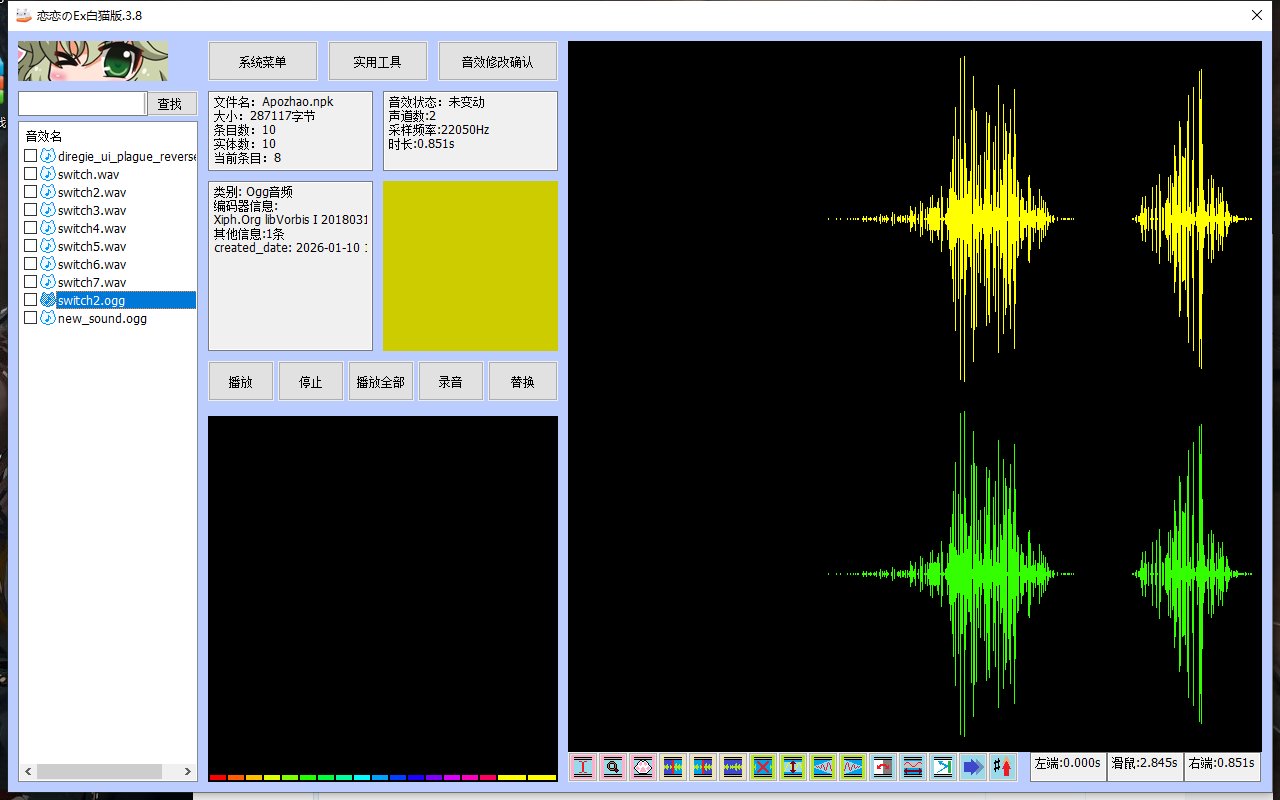
Task: Select switch7.wav in the sound list
Action: pyautogui.click(x=92, y=282)
